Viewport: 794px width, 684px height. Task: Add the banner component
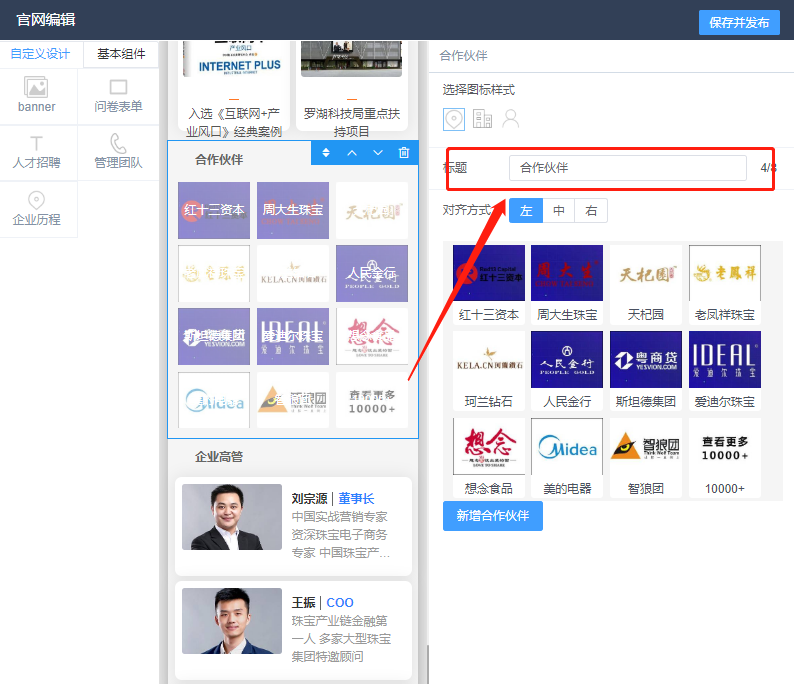[36, 95]
